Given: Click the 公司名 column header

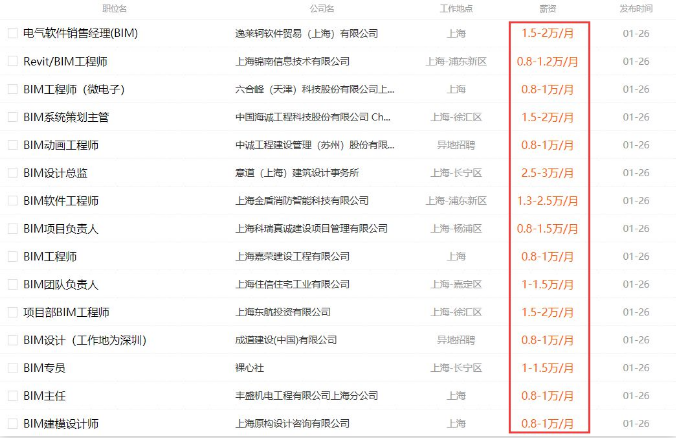Looking at the screenshot, I should (322, 8).
